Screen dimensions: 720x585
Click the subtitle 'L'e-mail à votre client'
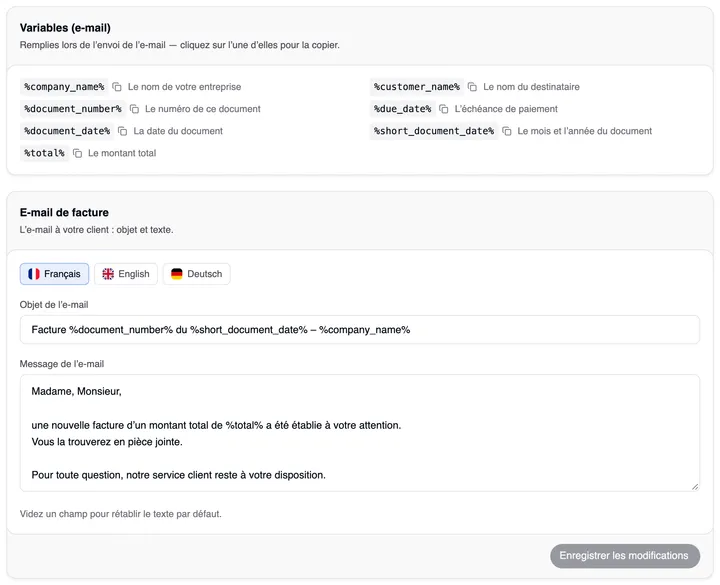96,230
